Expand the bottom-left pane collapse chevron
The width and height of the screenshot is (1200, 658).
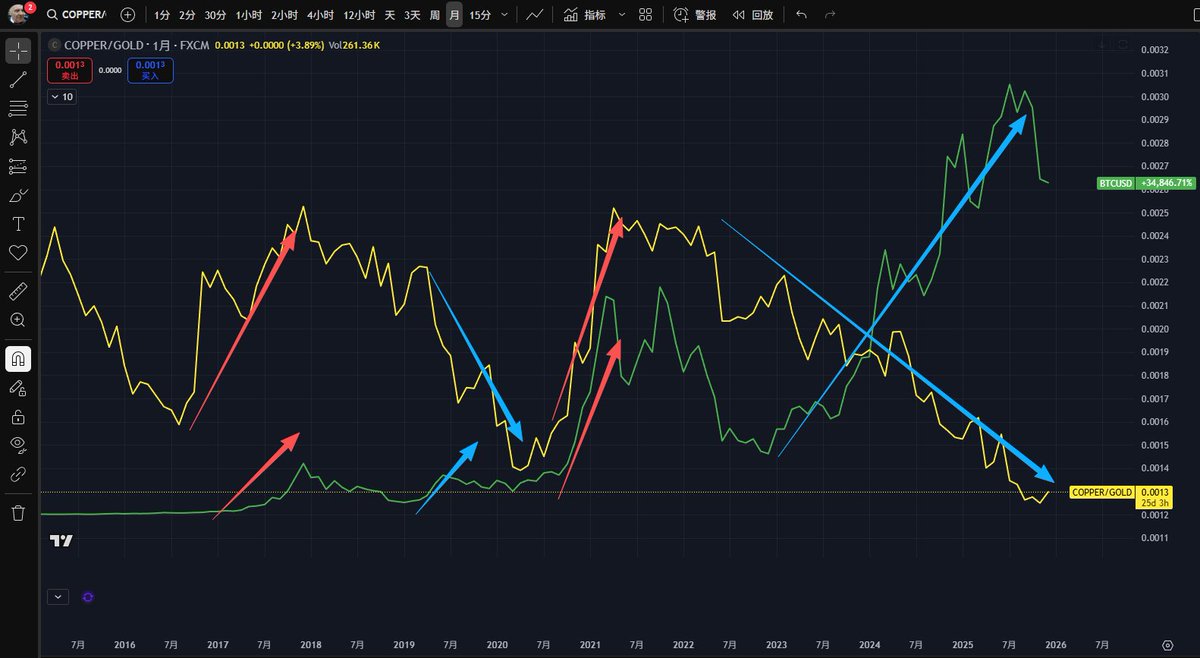57,596
